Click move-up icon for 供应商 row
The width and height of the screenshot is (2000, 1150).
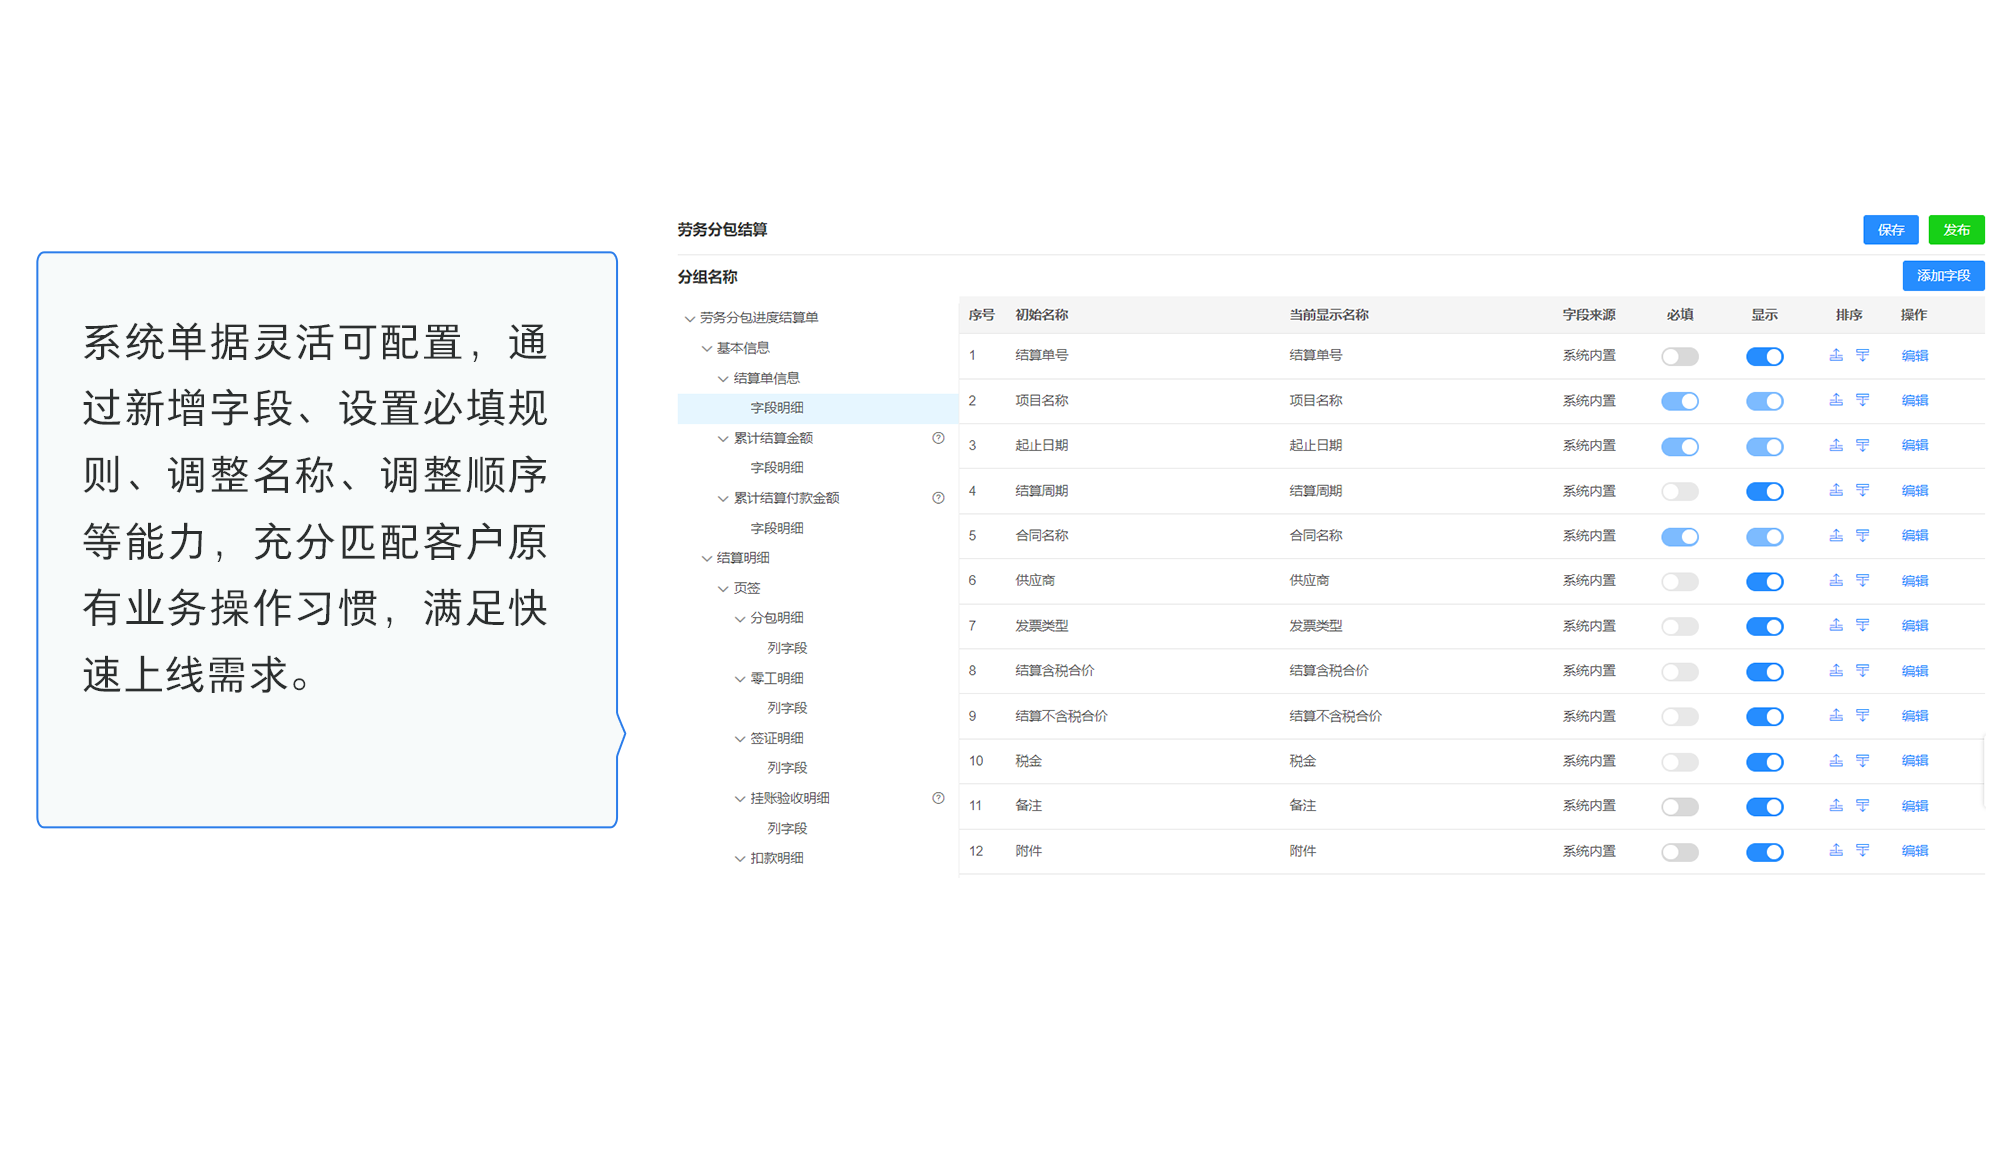[x=1835, y=580]
